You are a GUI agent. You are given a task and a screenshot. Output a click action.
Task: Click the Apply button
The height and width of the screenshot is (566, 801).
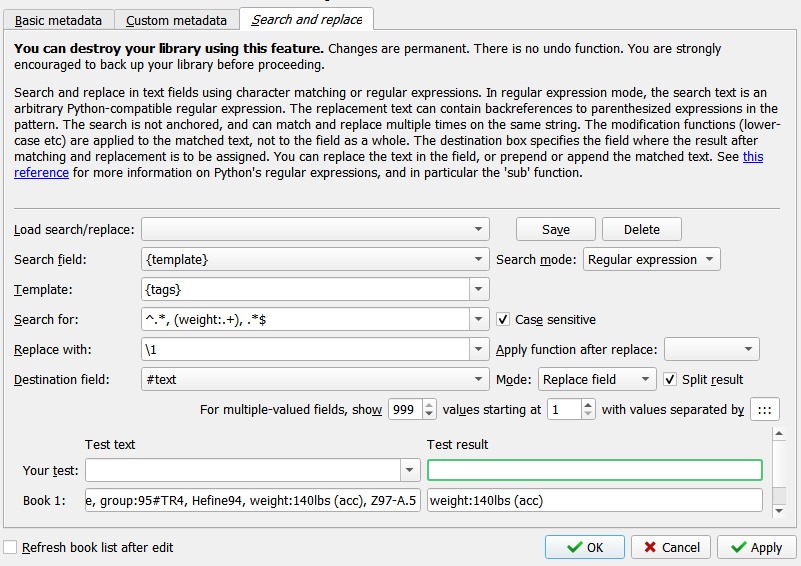tap(756, 547)
